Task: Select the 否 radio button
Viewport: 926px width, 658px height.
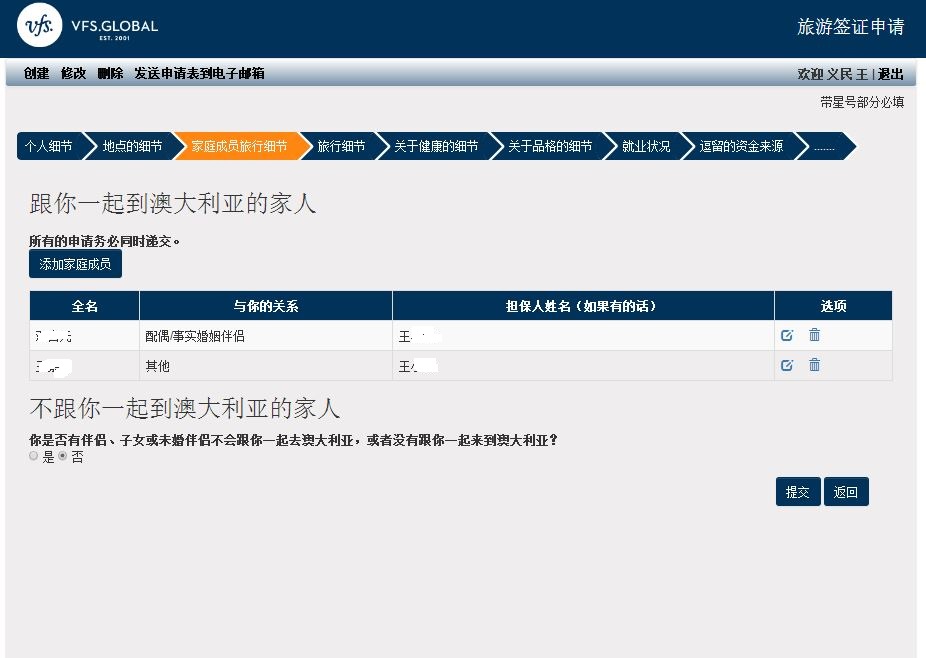Action: (63, 456)
